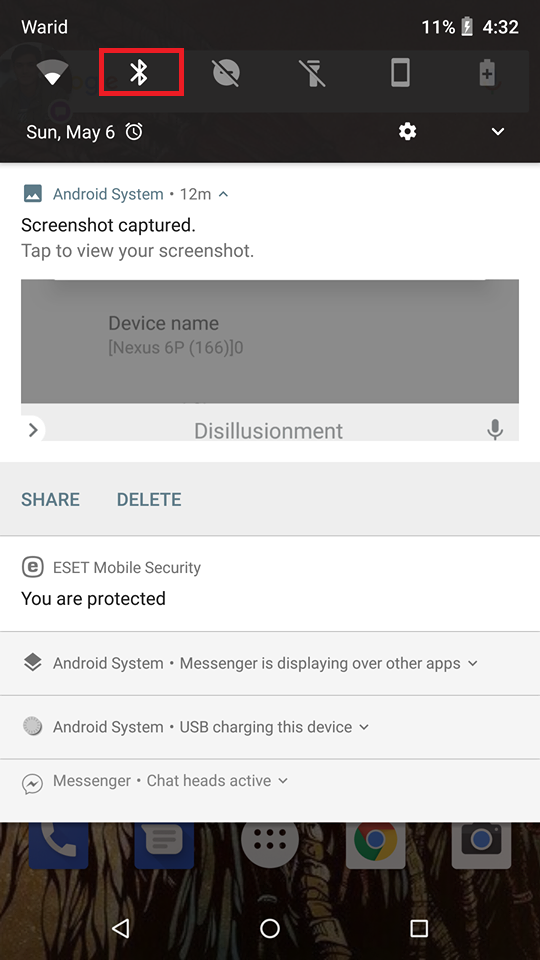Expand the quick settings panel chevron
Viewport: 540px width, 960px height.
tap(498, 132)
